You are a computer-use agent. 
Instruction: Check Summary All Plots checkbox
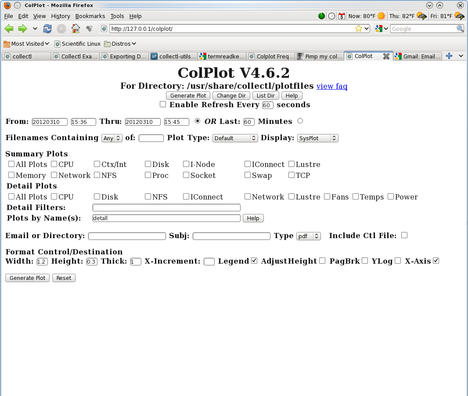(11, 164)
